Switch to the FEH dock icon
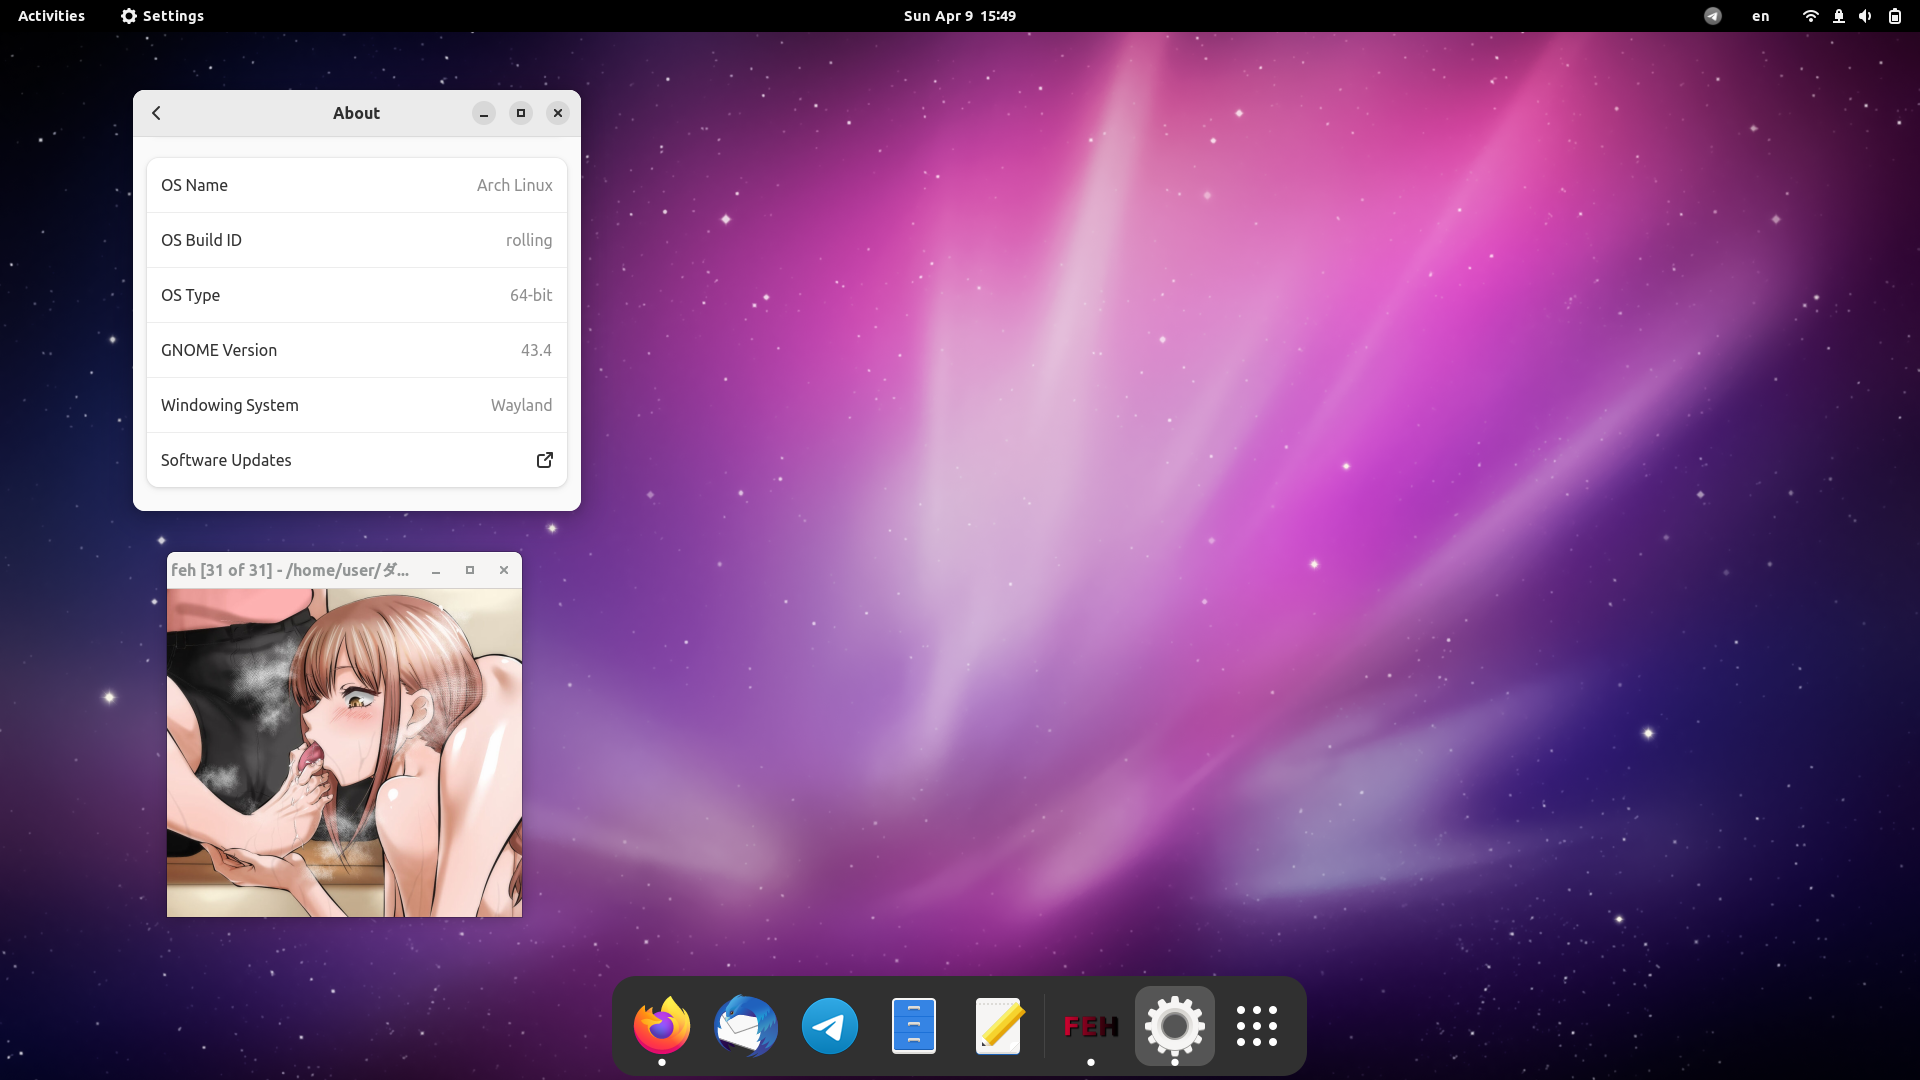The image size is (1920, 1080). click(1091, 1026)
